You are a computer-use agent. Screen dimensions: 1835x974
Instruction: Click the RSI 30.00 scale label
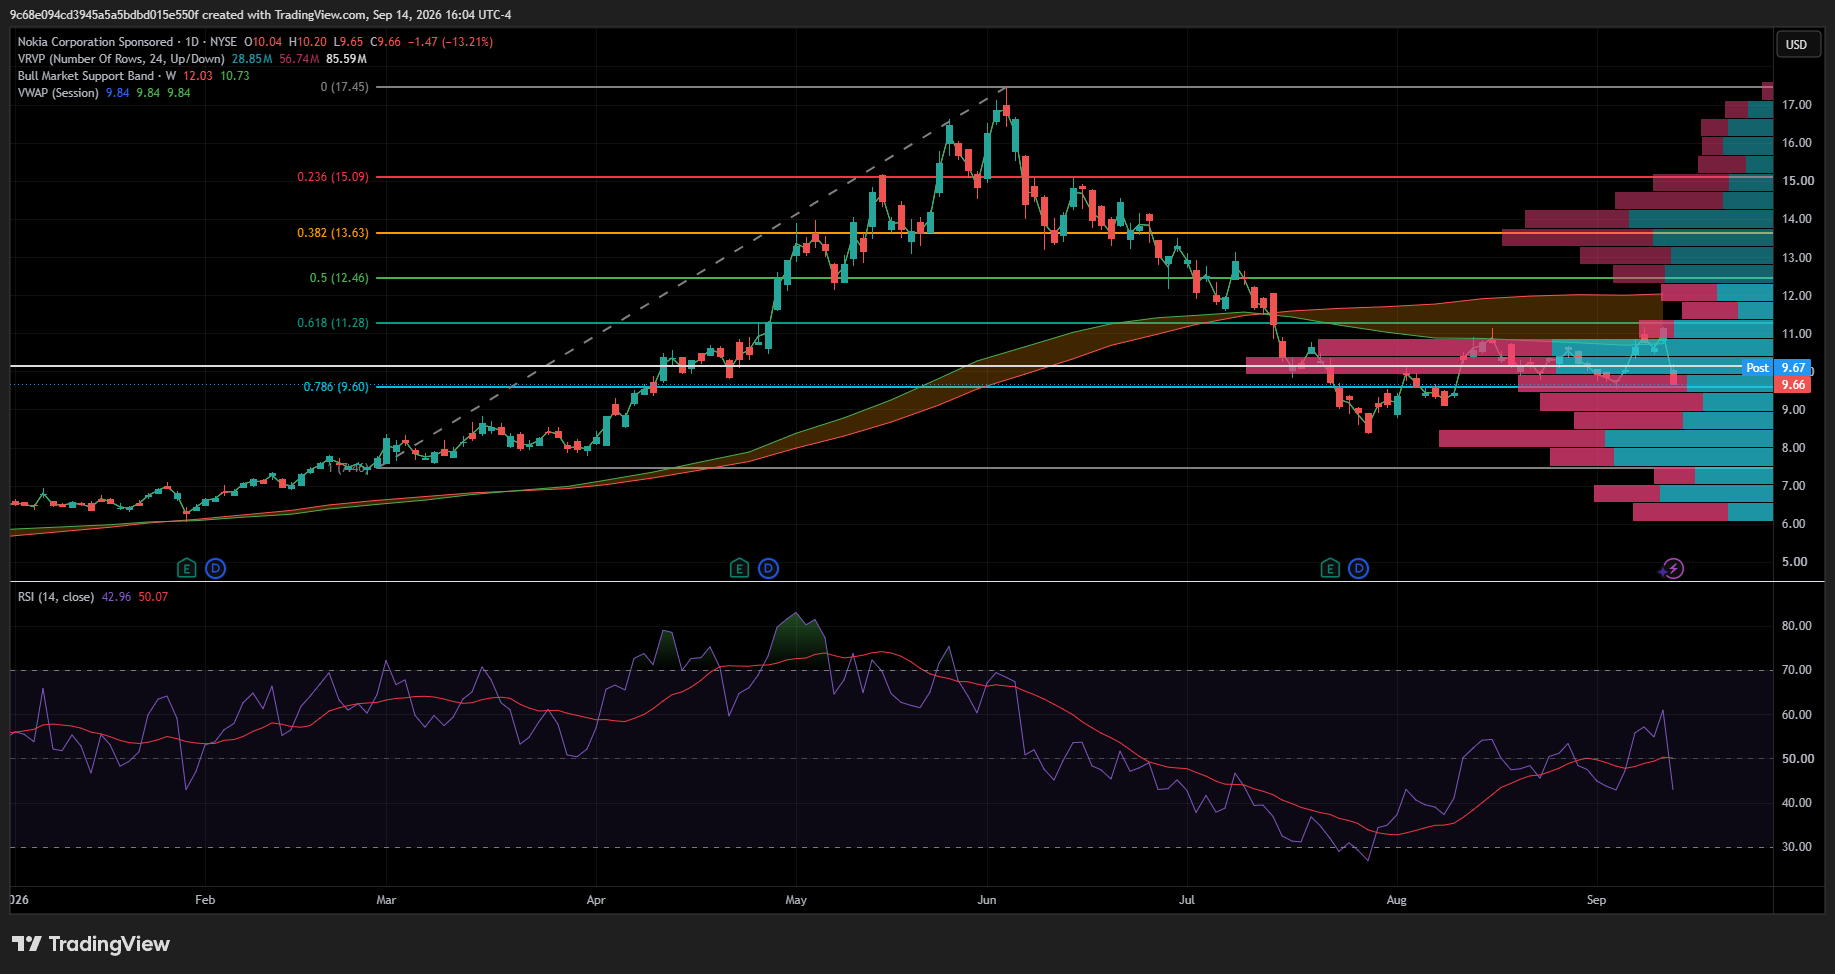click(x=1796, y=847)
